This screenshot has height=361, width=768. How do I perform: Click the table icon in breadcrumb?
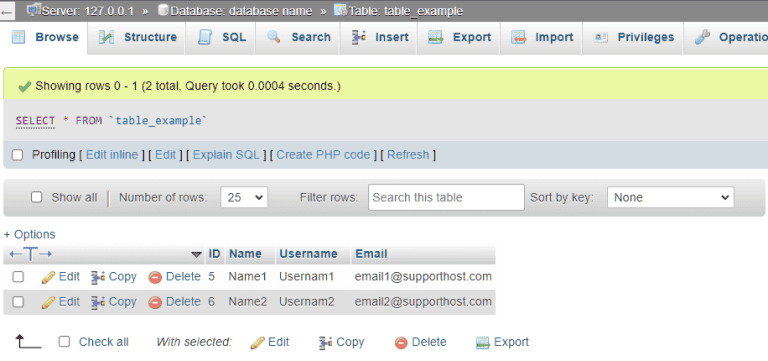(x=340, y=9)
